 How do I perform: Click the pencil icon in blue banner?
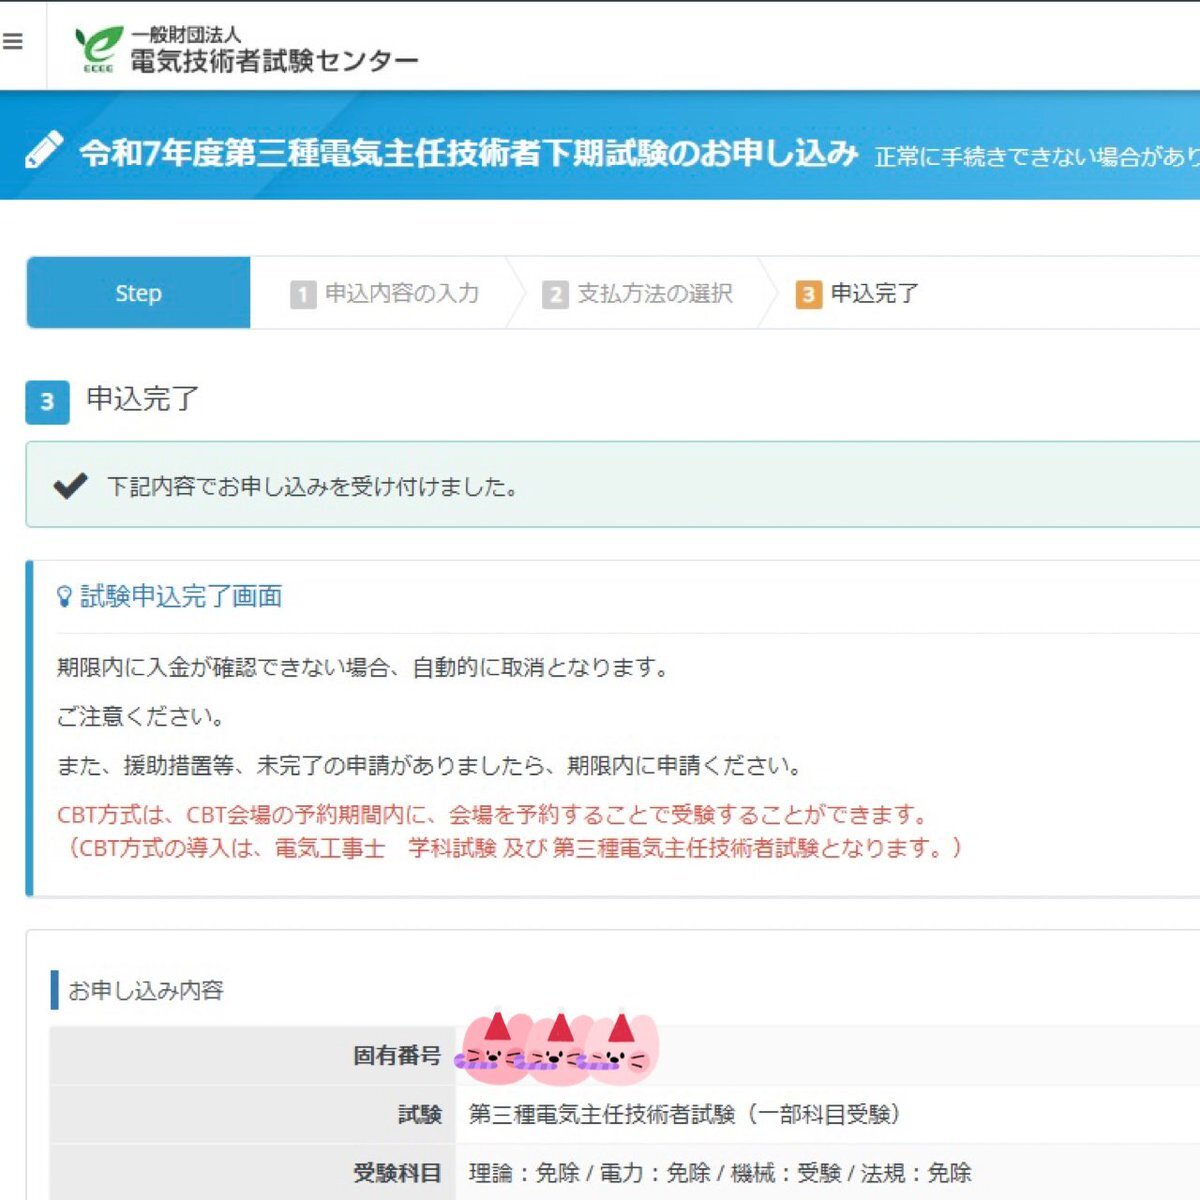point(44,151)
